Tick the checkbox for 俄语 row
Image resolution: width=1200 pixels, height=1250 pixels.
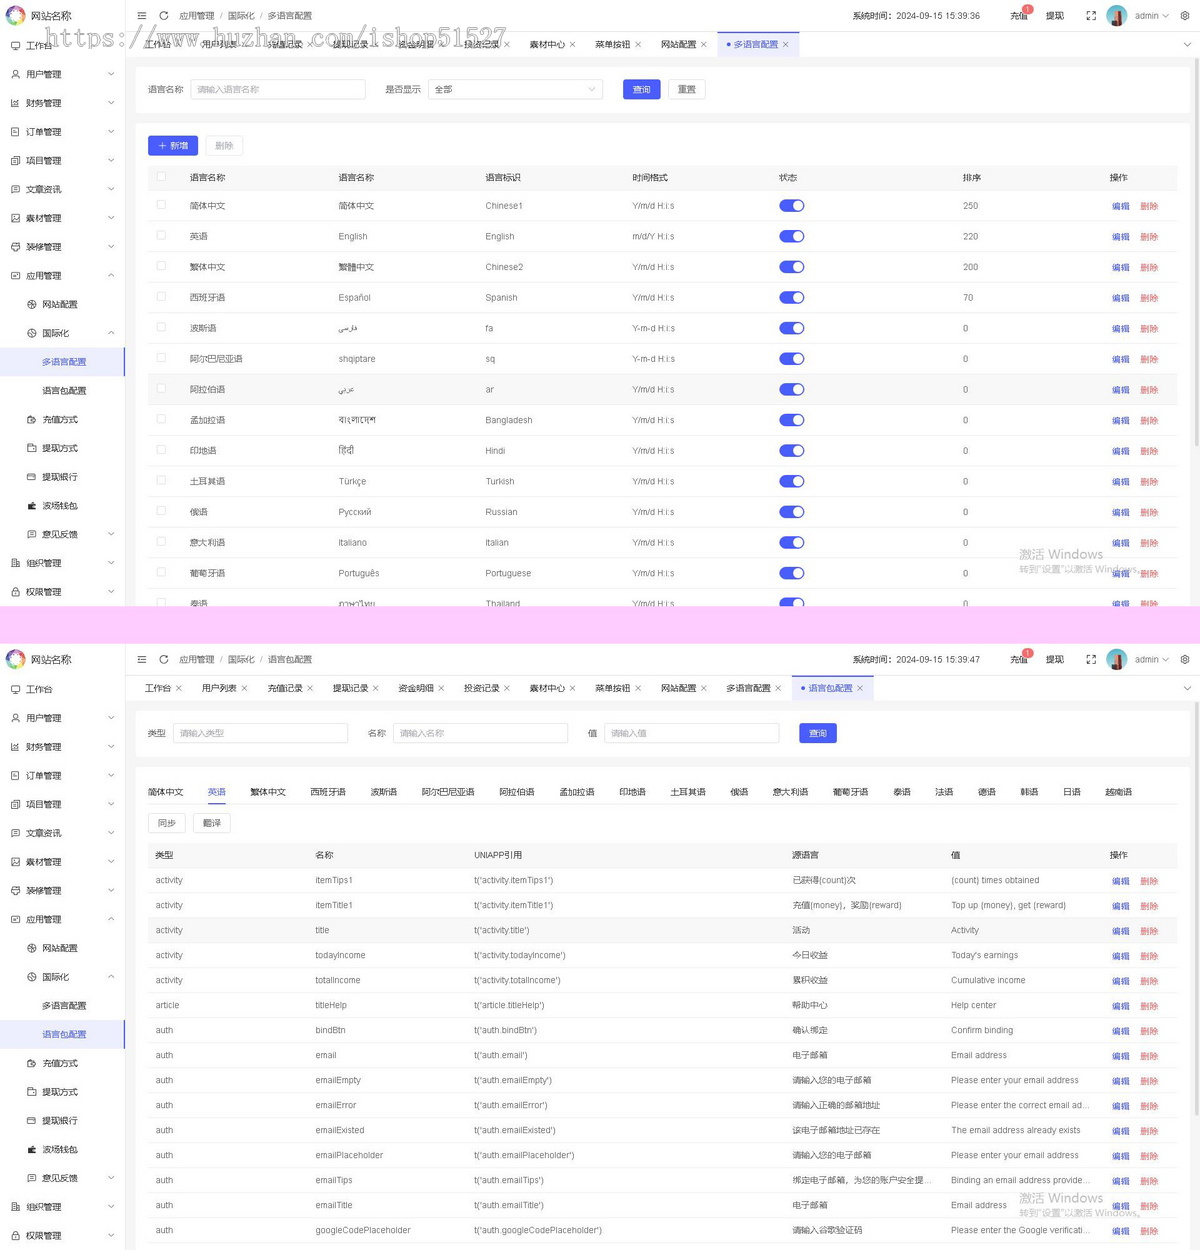(161, 511)
